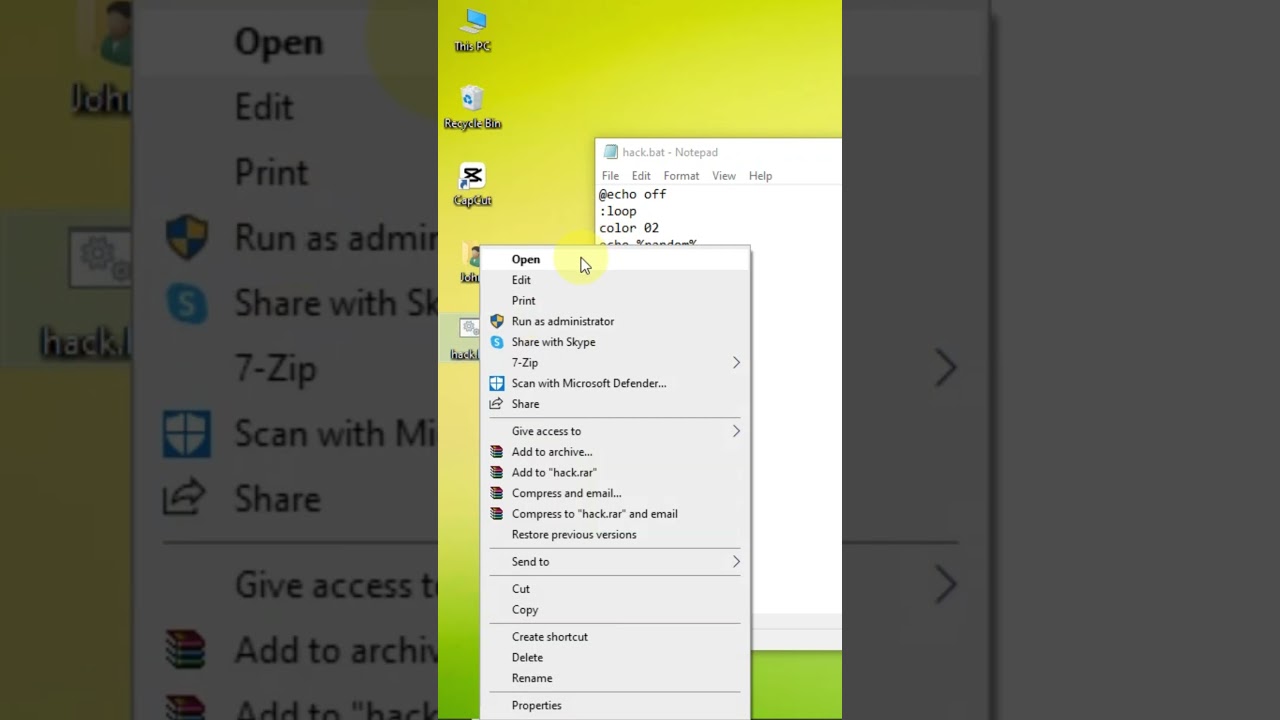
Task: Select Add to archive...
Action: point(615,452)
